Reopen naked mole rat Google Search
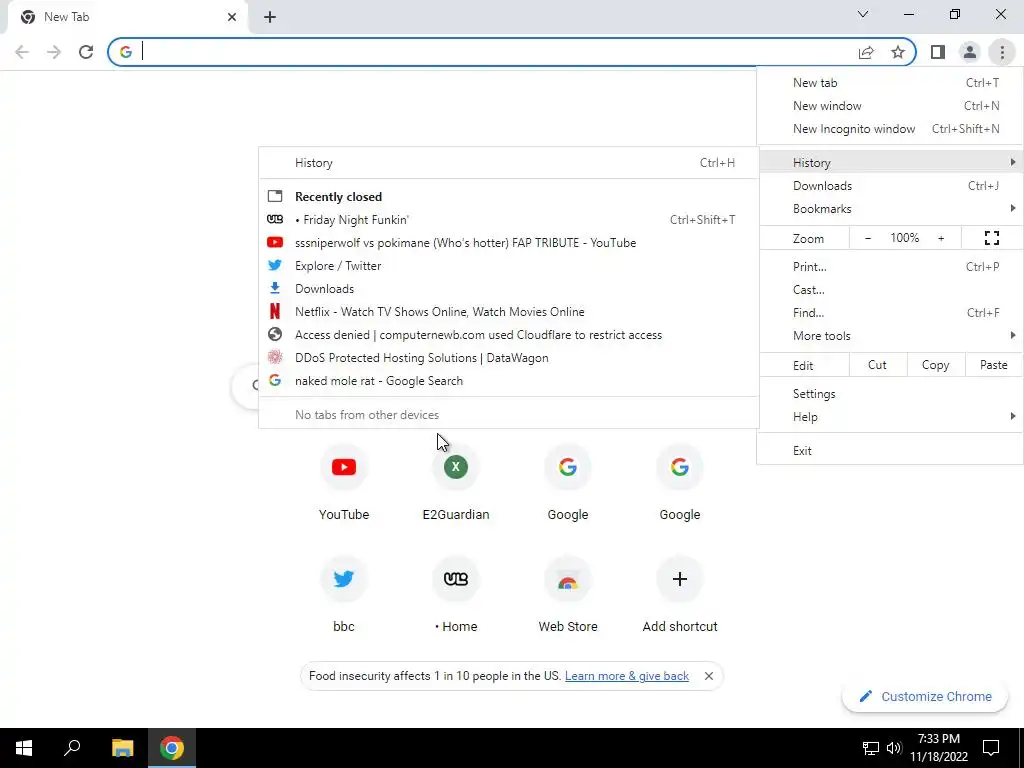 tap(509, 381)
